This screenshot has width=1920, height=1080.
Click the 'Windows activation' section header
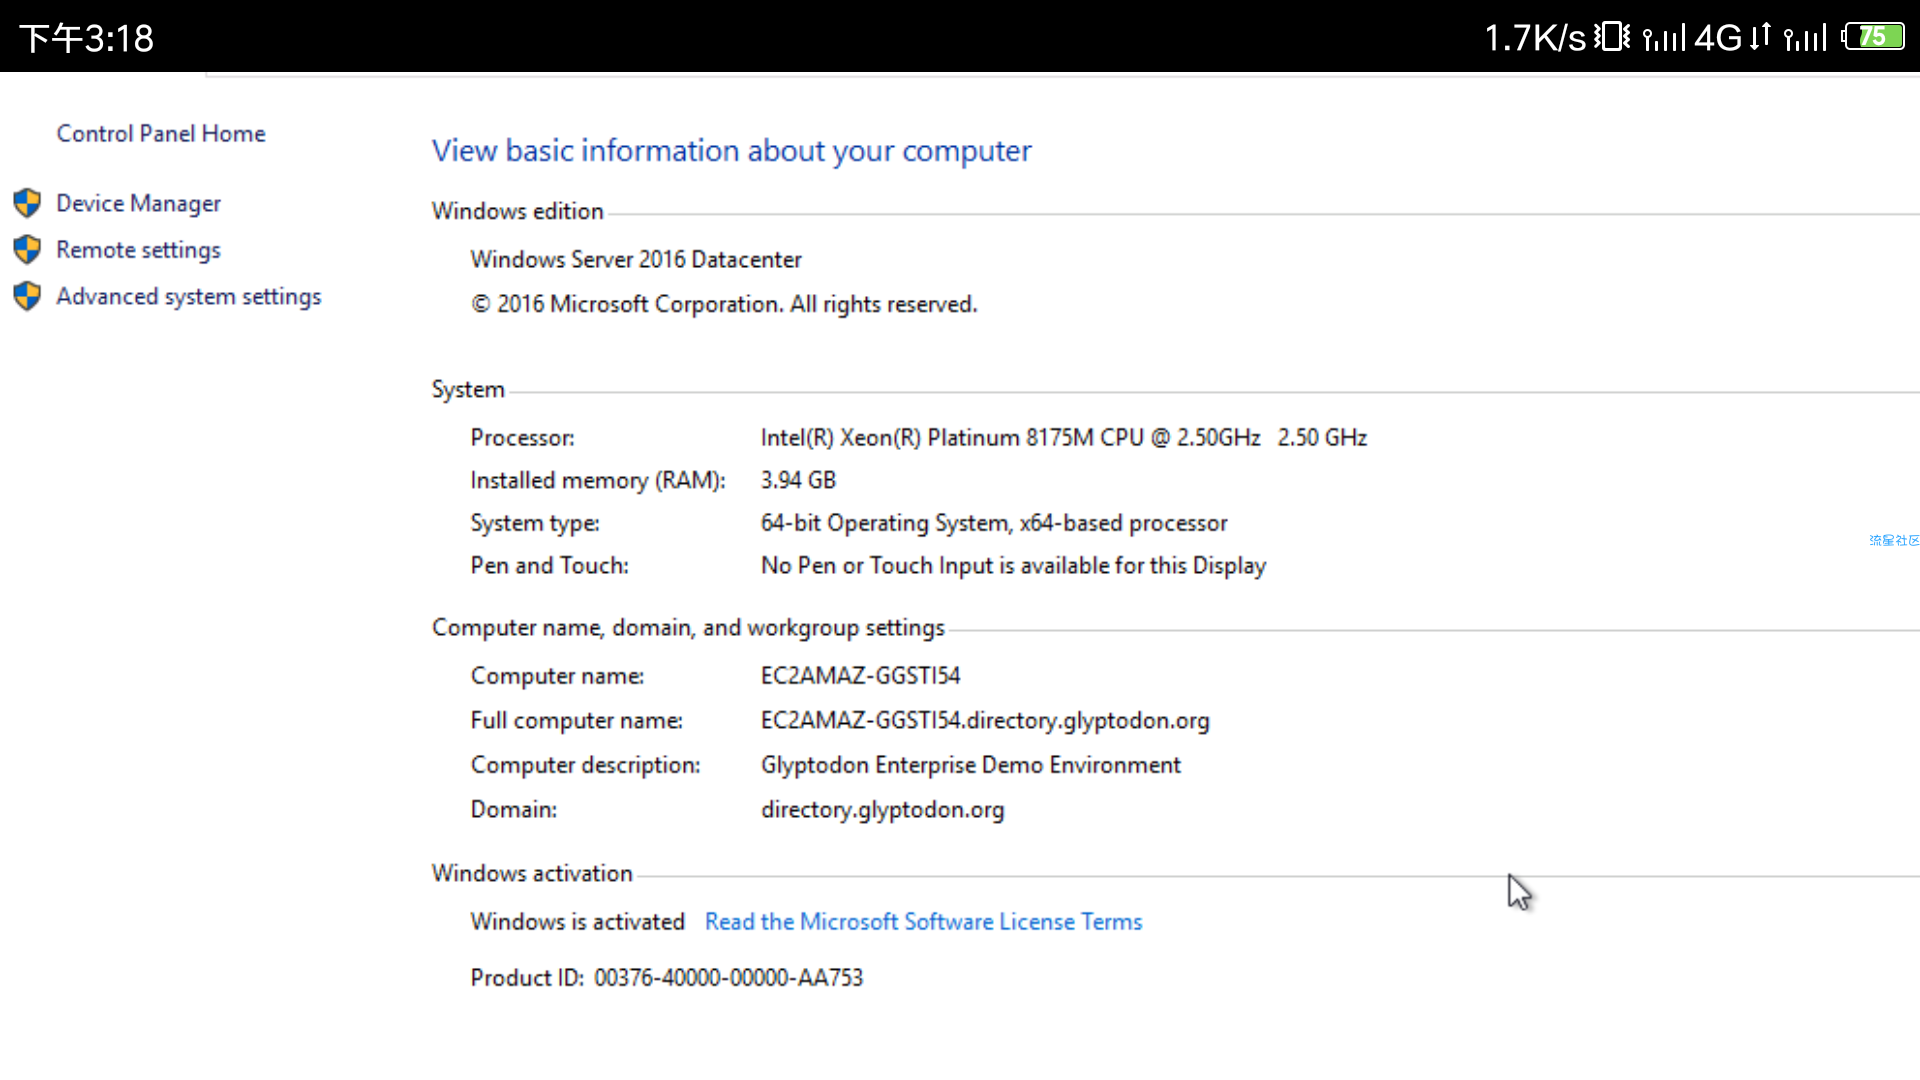pos(532,873)
